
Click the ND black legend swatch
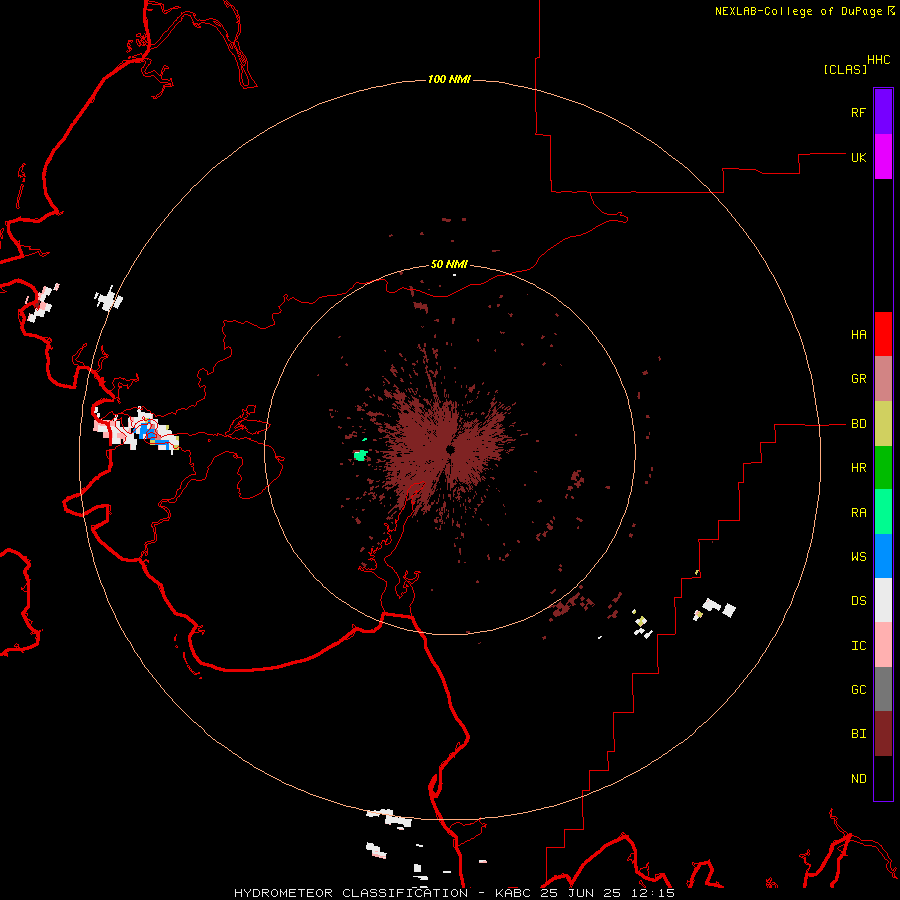point(883,778)
